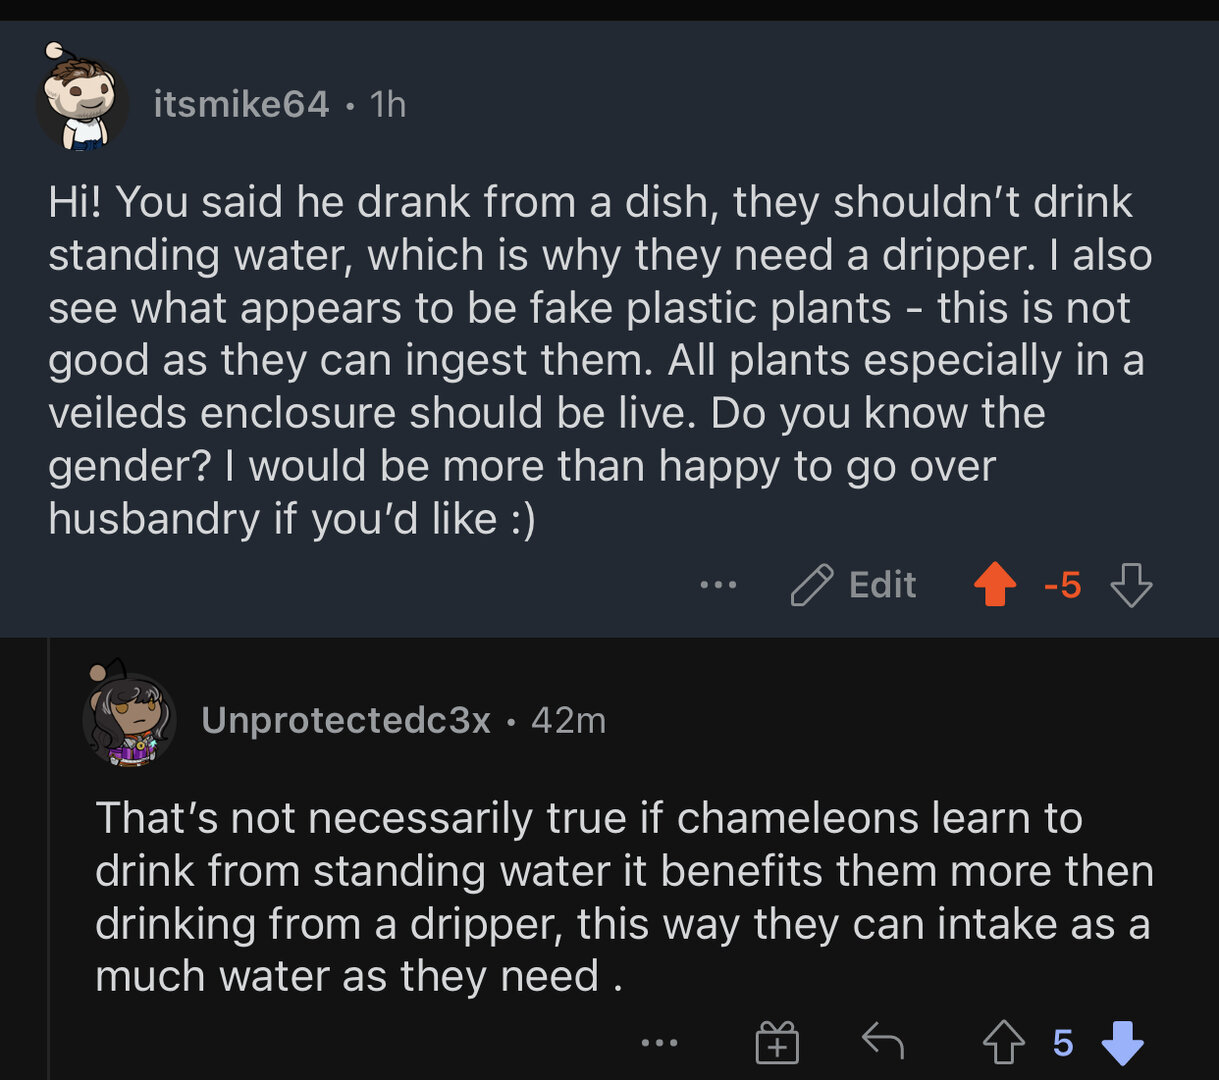Toggle the orange upvote on itsmike64's comment

(x=994, y=585)
